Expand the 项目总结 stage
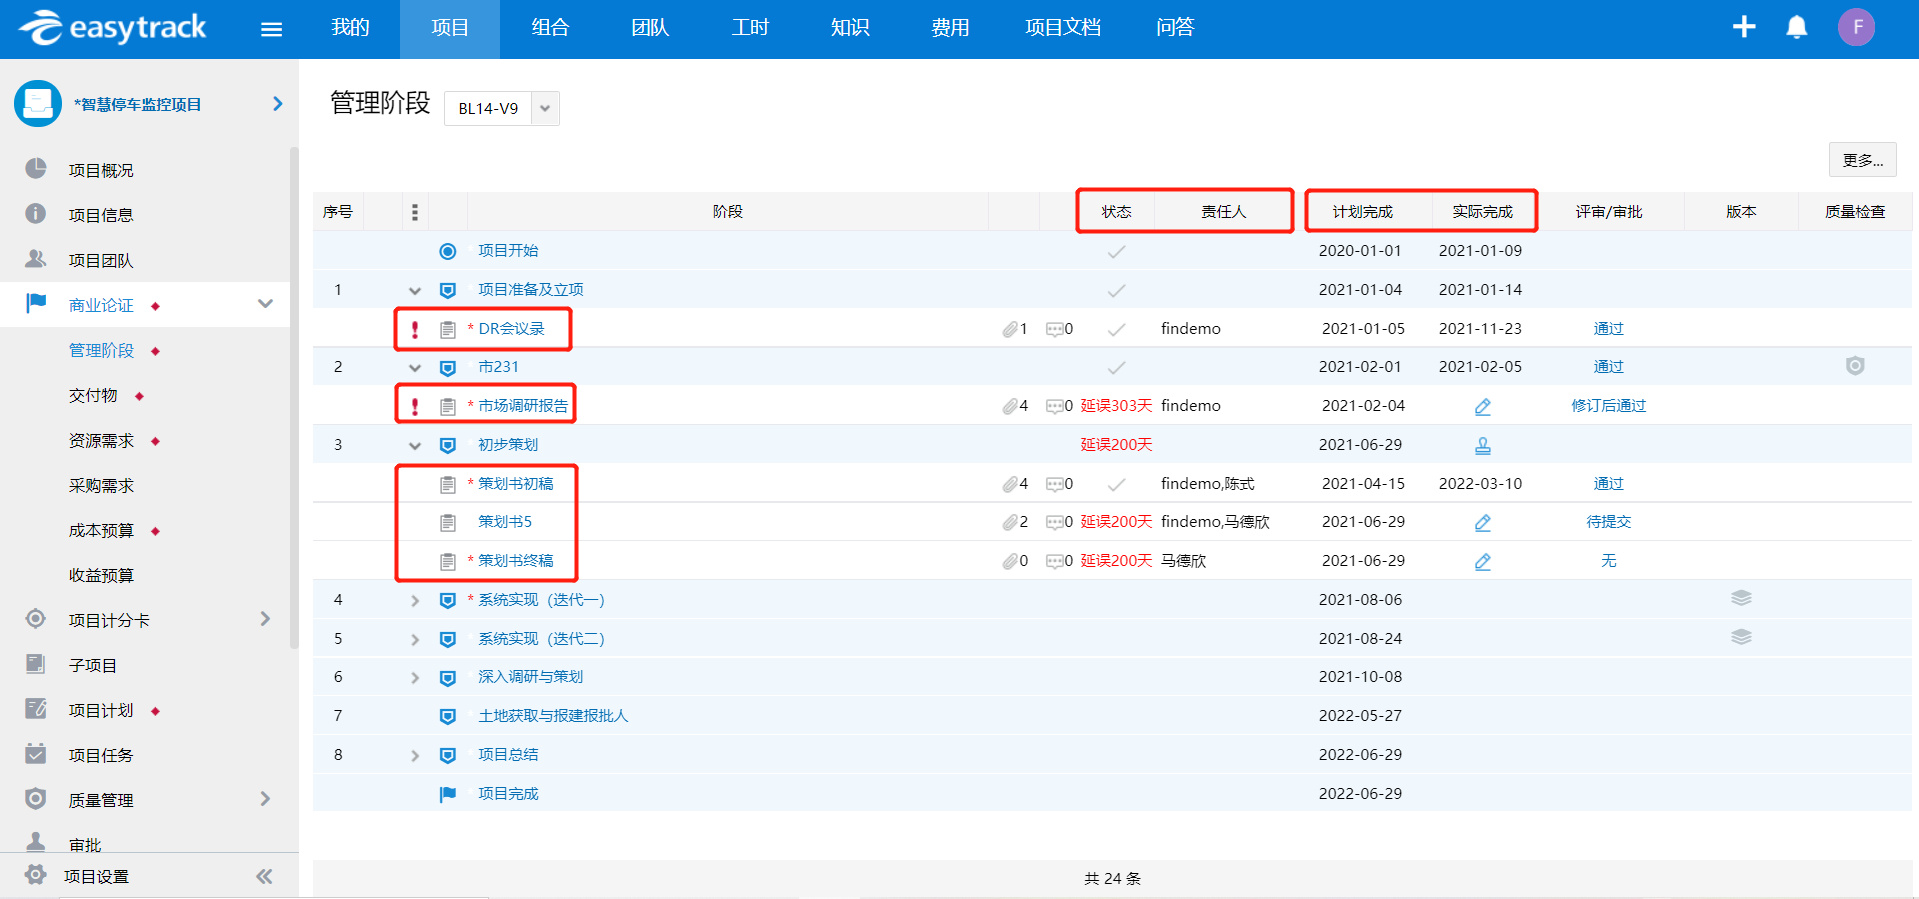Viewport: 1919px width, 899px height. [x=415, y=756]
